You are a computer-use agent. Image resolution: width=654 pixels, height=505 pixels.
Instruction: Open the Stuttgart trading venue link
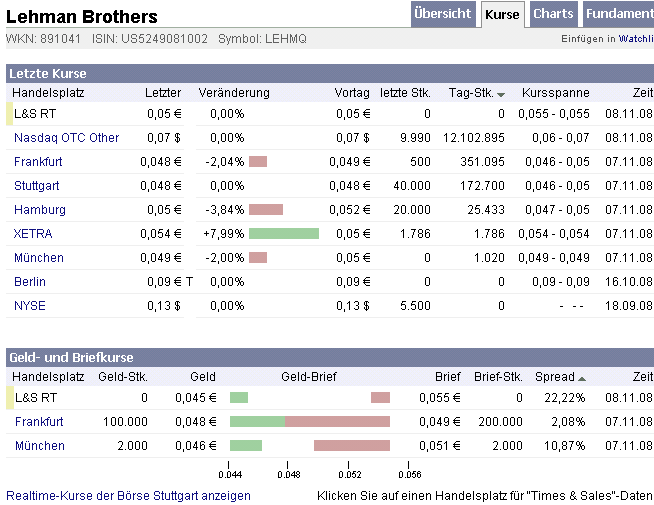coord(37,186)
